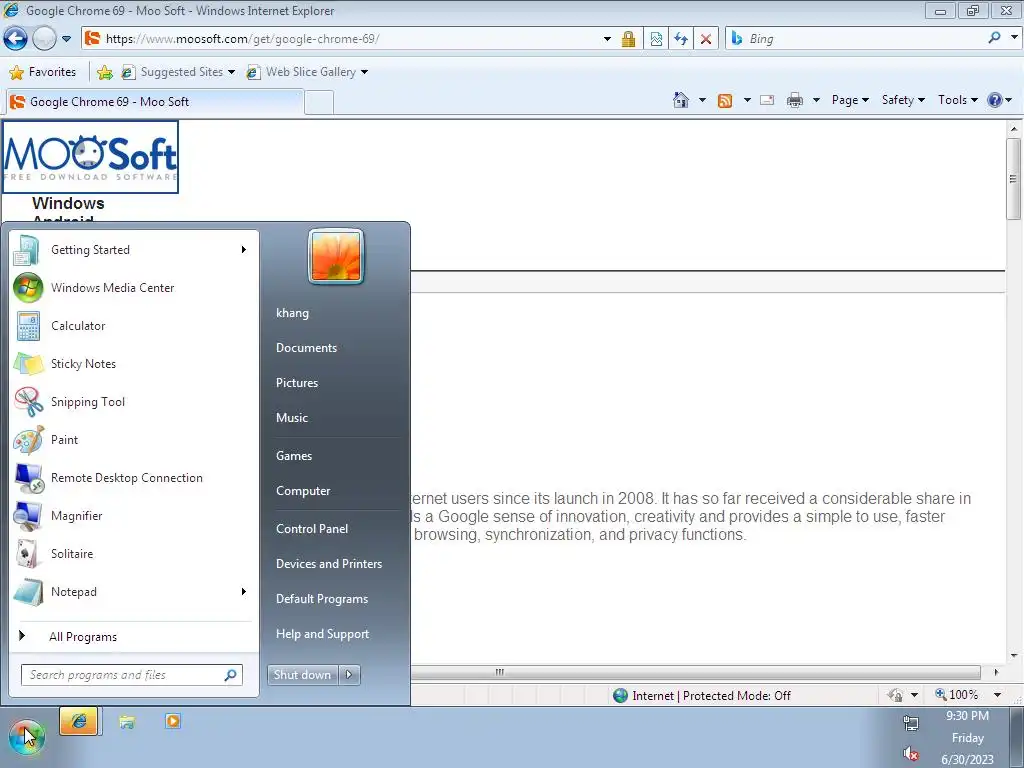Viewport: 1024px width, 768px height.
Task: Open Sticky Notes
Action: (134, 364)
